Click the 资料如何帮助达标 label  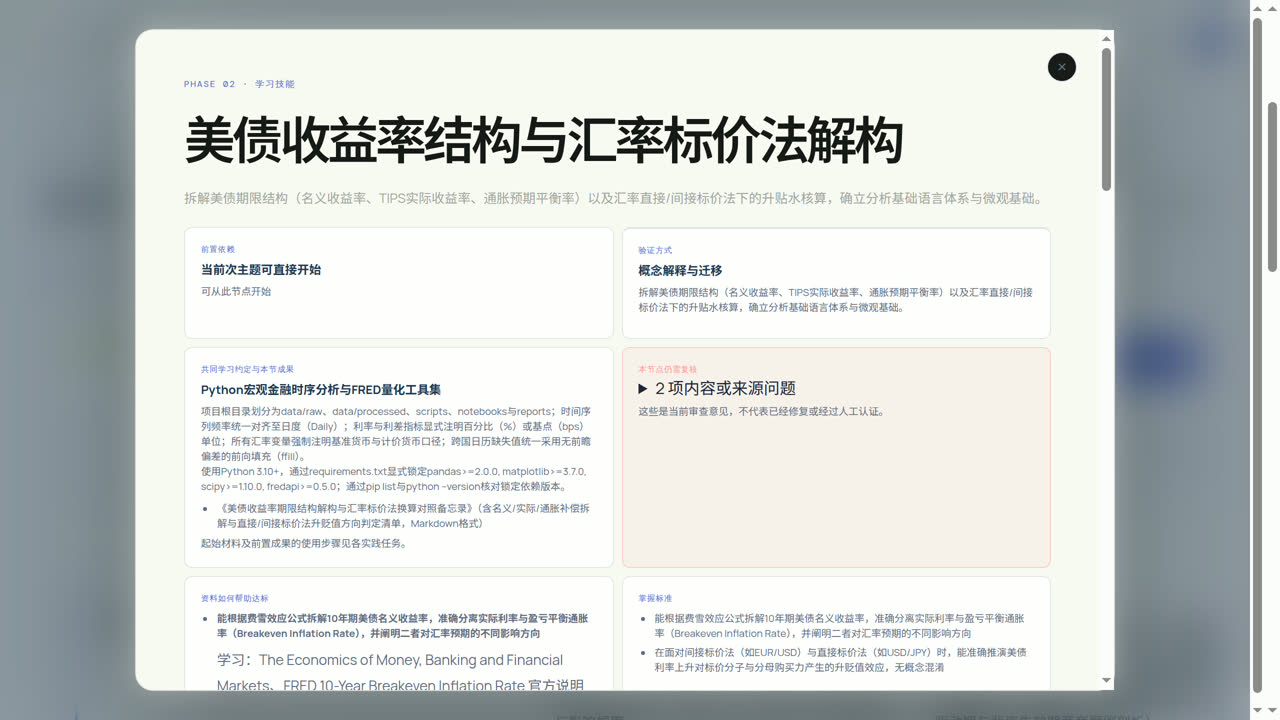point(235,598)
